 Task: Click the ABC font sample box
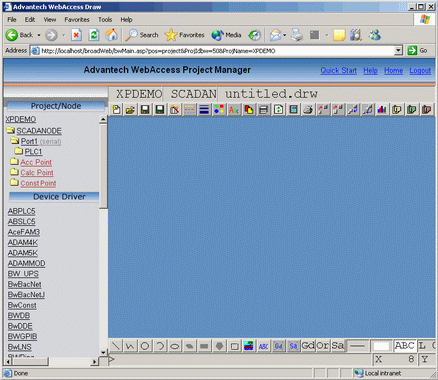coord(404,346)
